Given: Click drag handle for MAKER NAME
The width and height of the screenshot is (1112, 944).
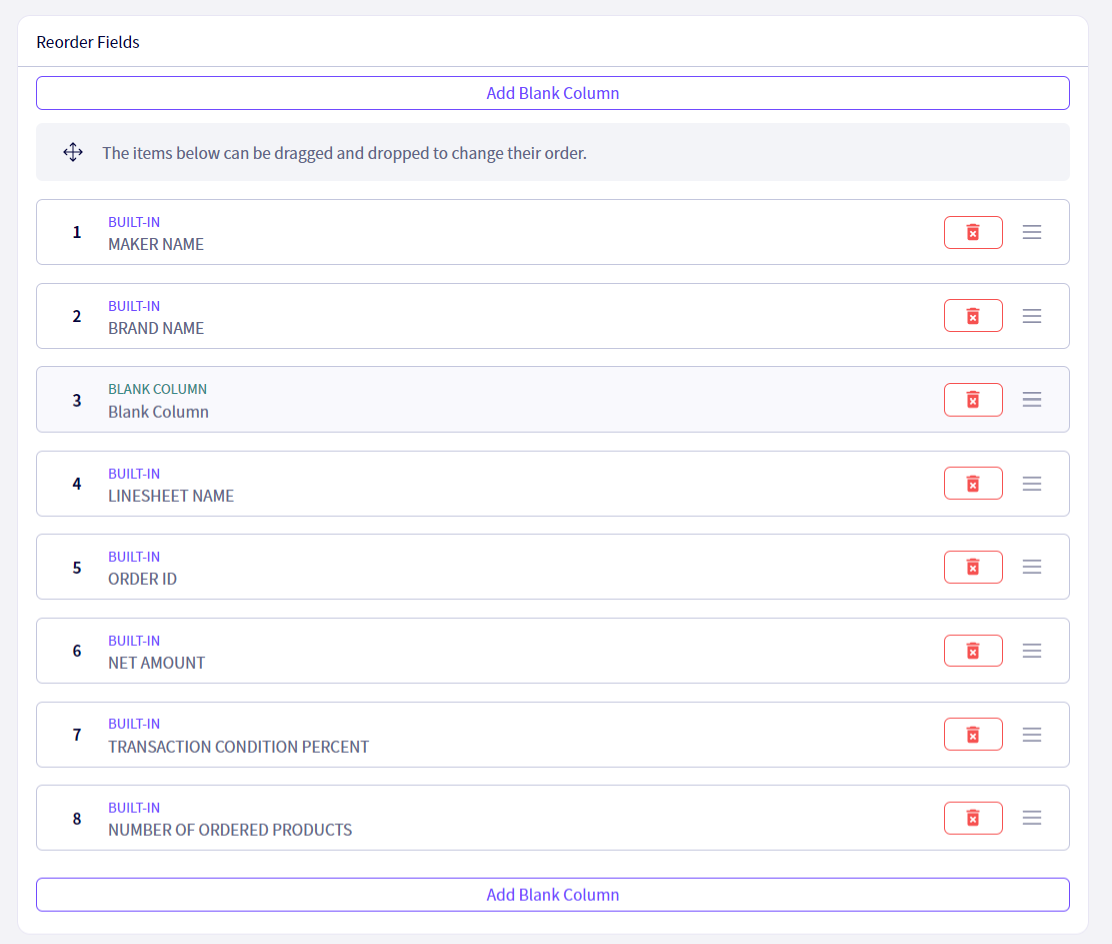Looking at the screenshot, I should pyautogui.click(x=1032, y=232).
